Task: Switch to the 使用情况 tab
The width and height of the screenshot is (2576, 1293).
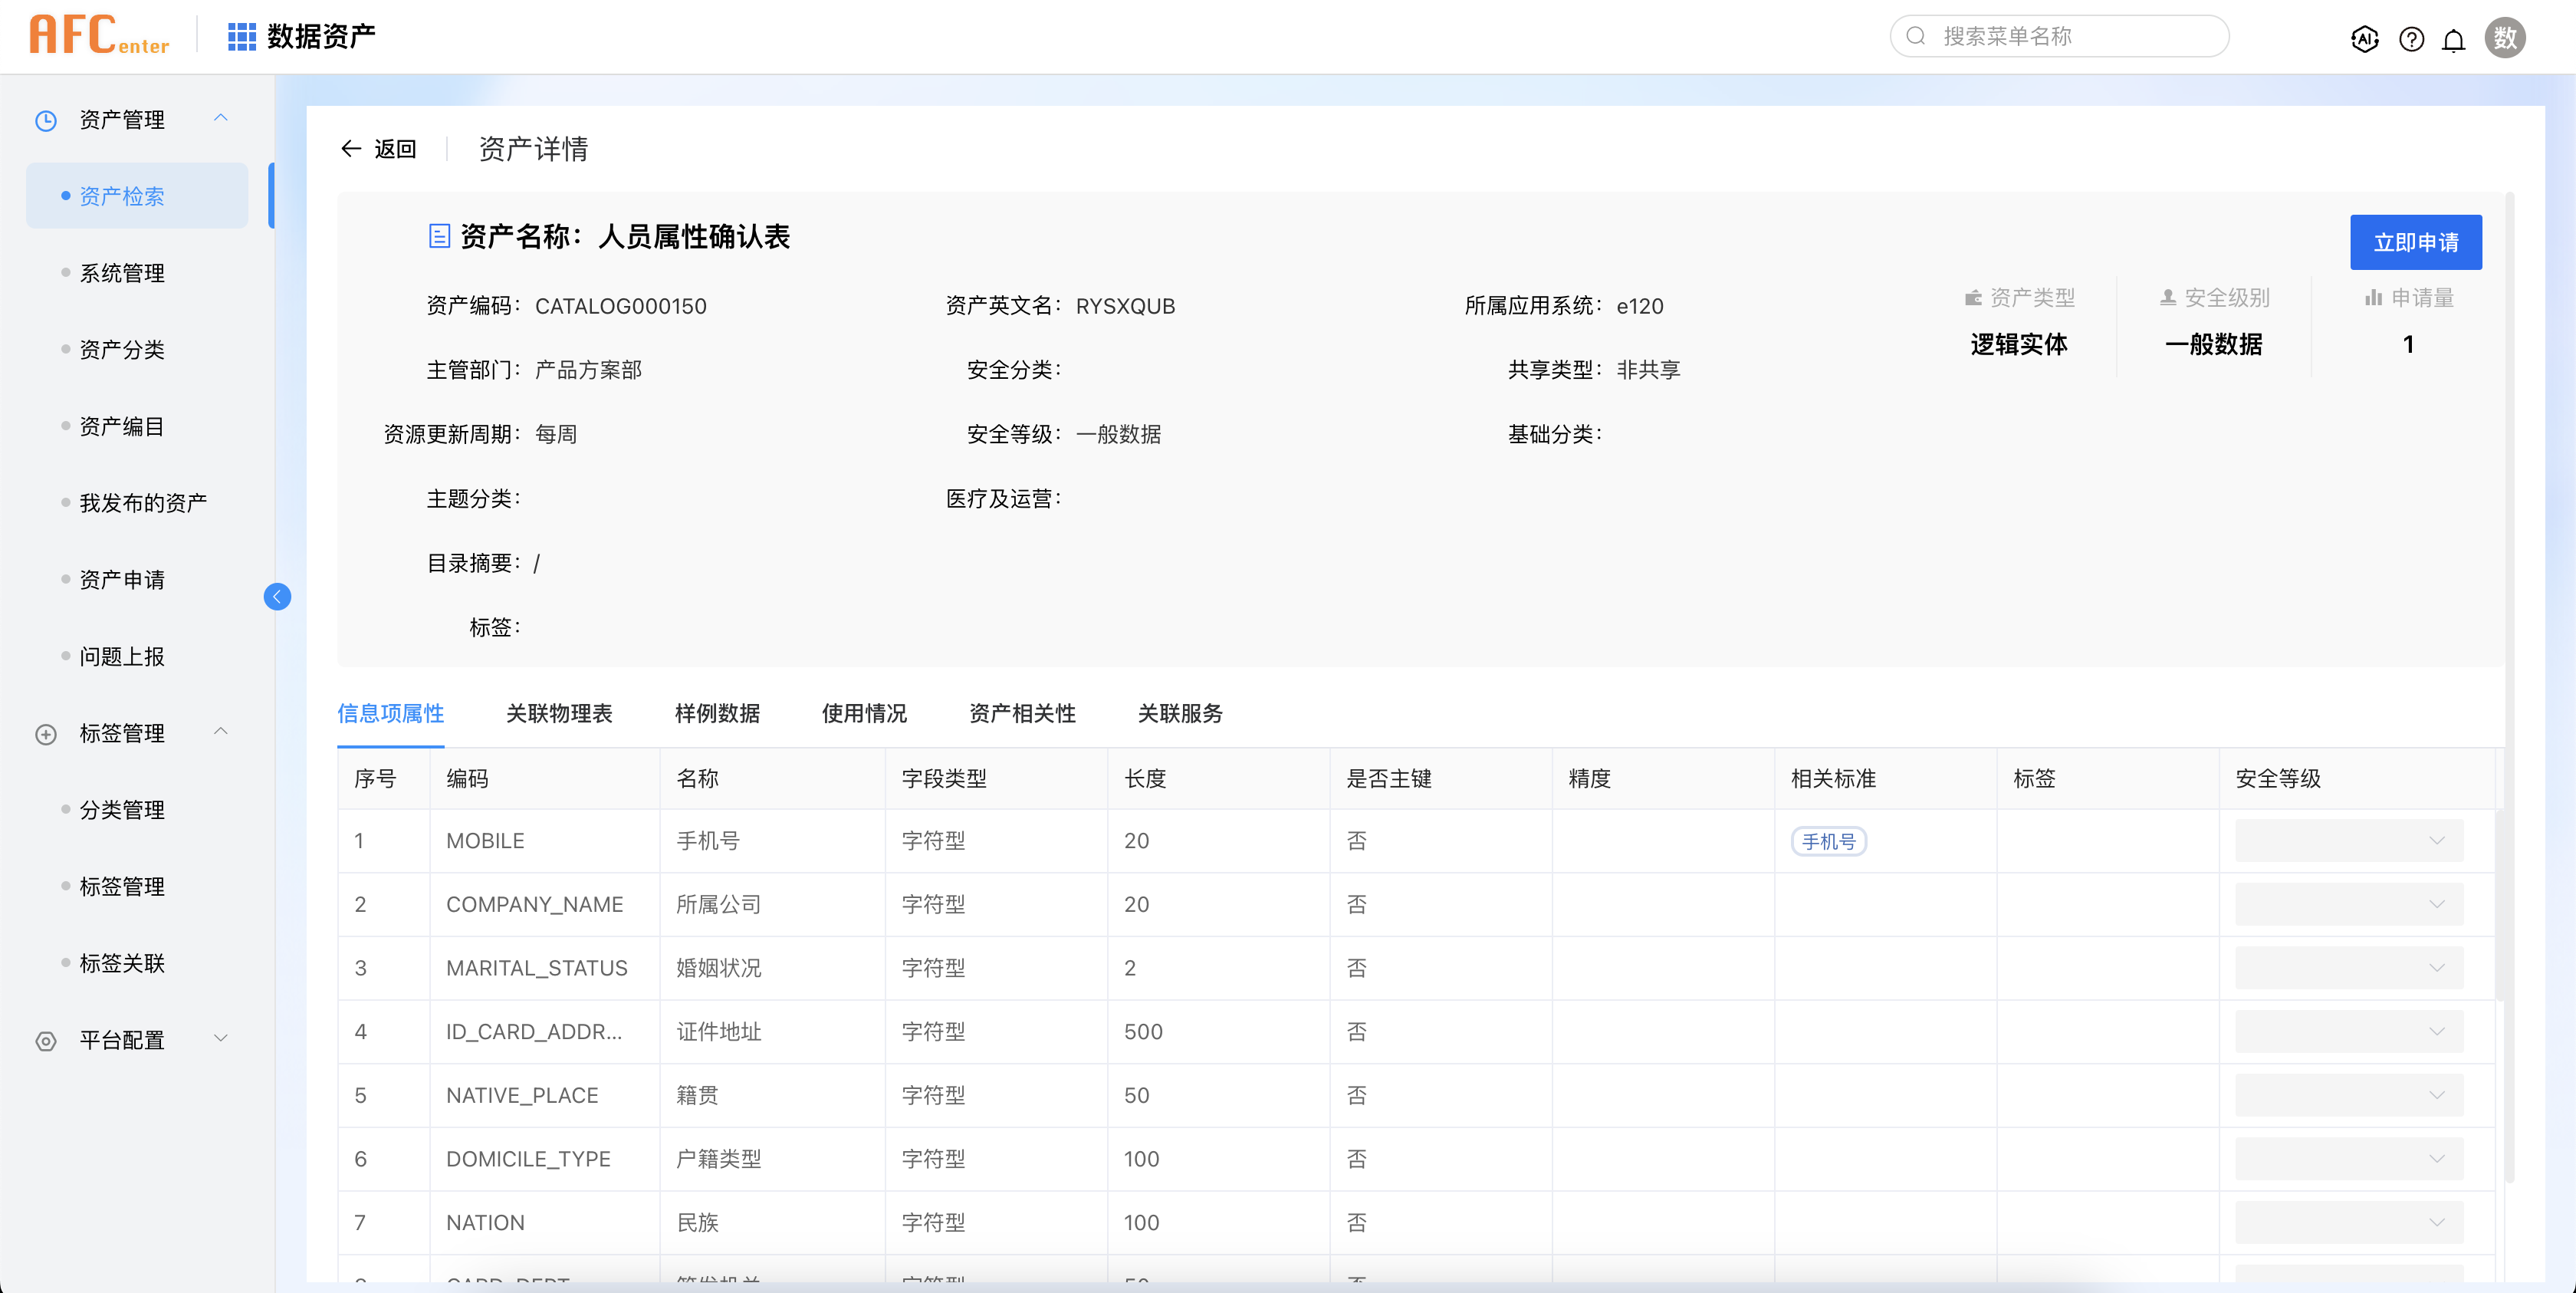Action: [x=864, y=714]
